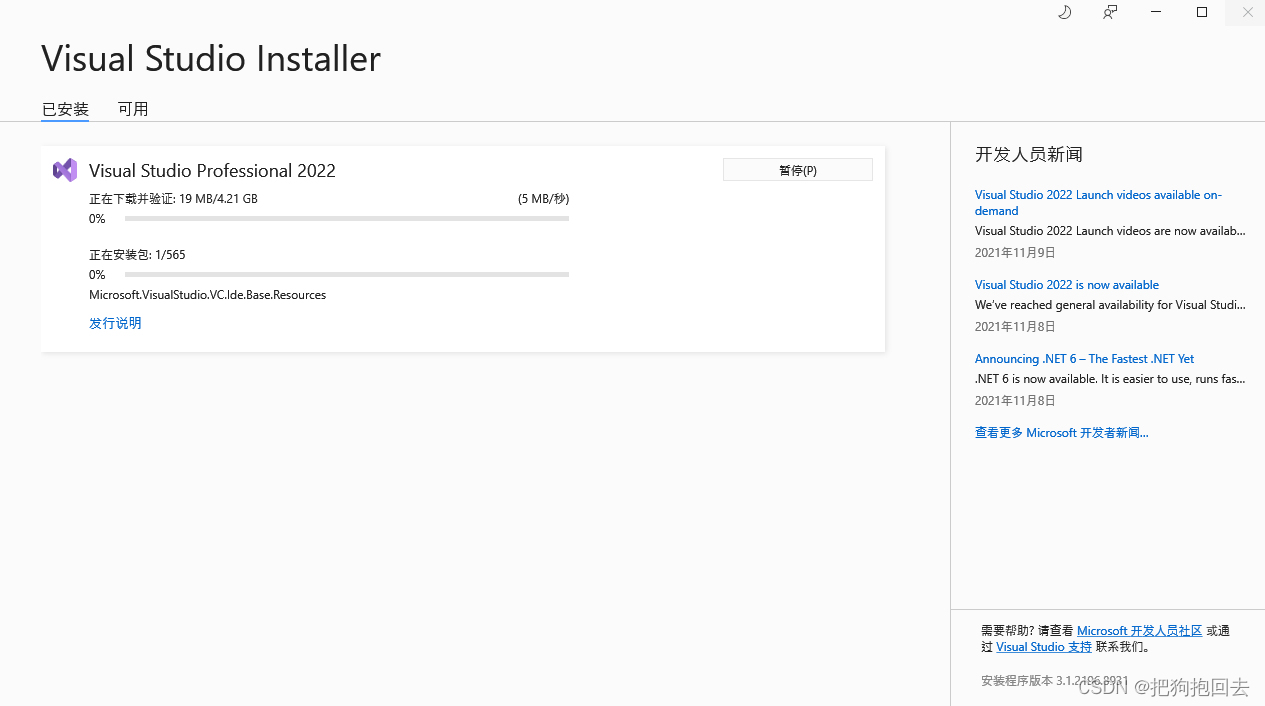Open the send feedback icon

coord(1110,12)
